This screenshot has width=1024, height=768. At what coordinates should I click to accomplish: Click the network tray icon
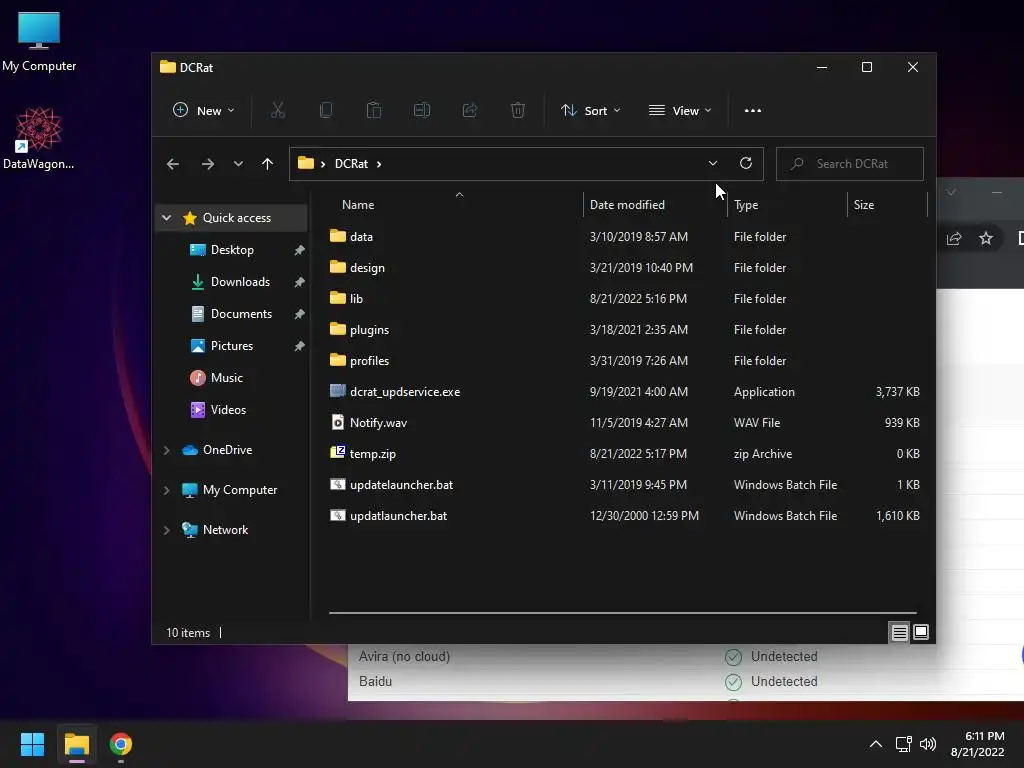903,744
